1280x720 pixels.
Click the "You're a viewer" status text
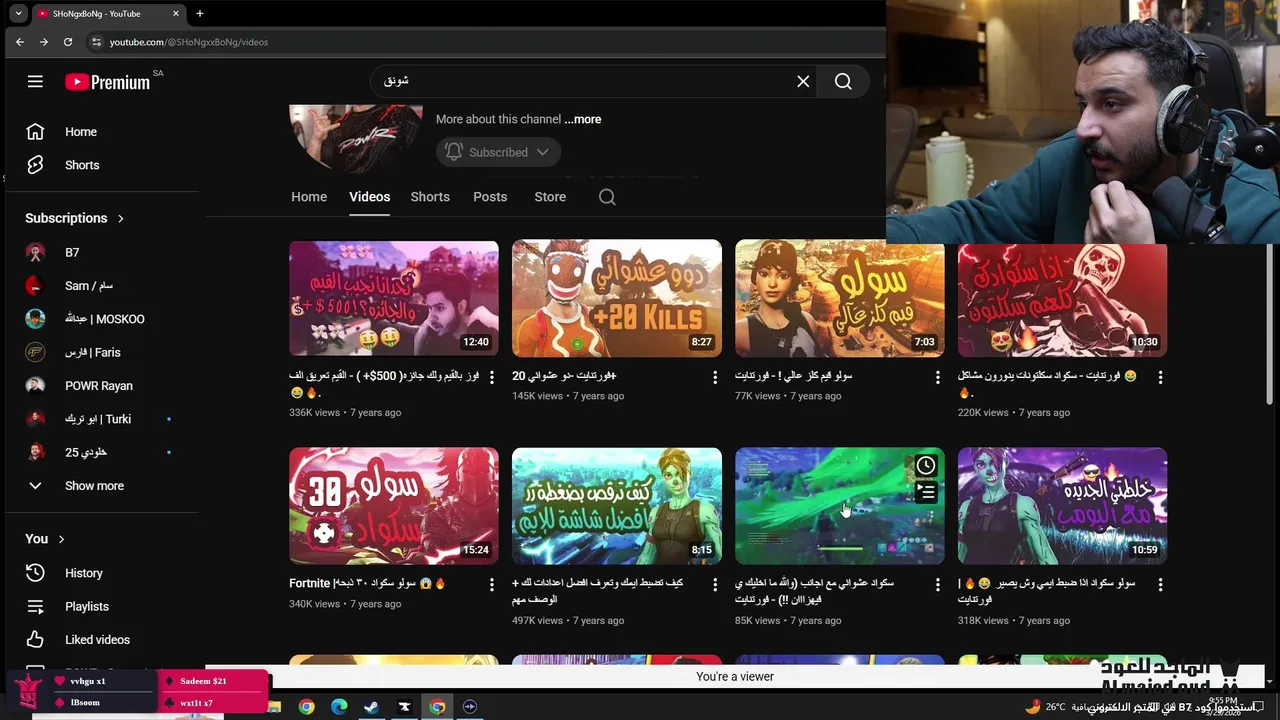(x=735, y=677)
